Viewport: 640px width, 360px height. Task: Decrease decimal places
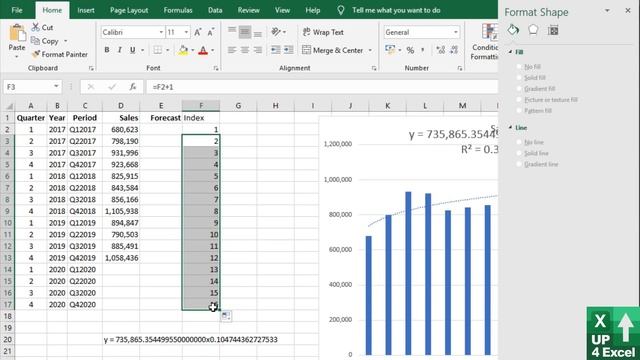click(454, 50)
